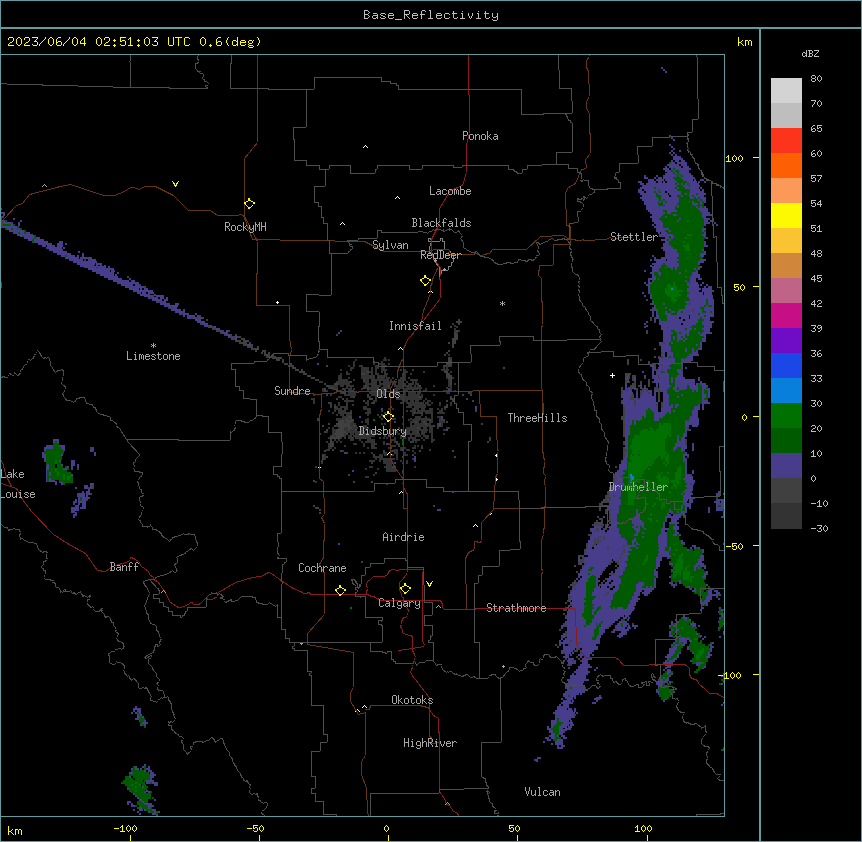Click the Cochrane town label
This screenshot has height=842, width=862.
322,568
